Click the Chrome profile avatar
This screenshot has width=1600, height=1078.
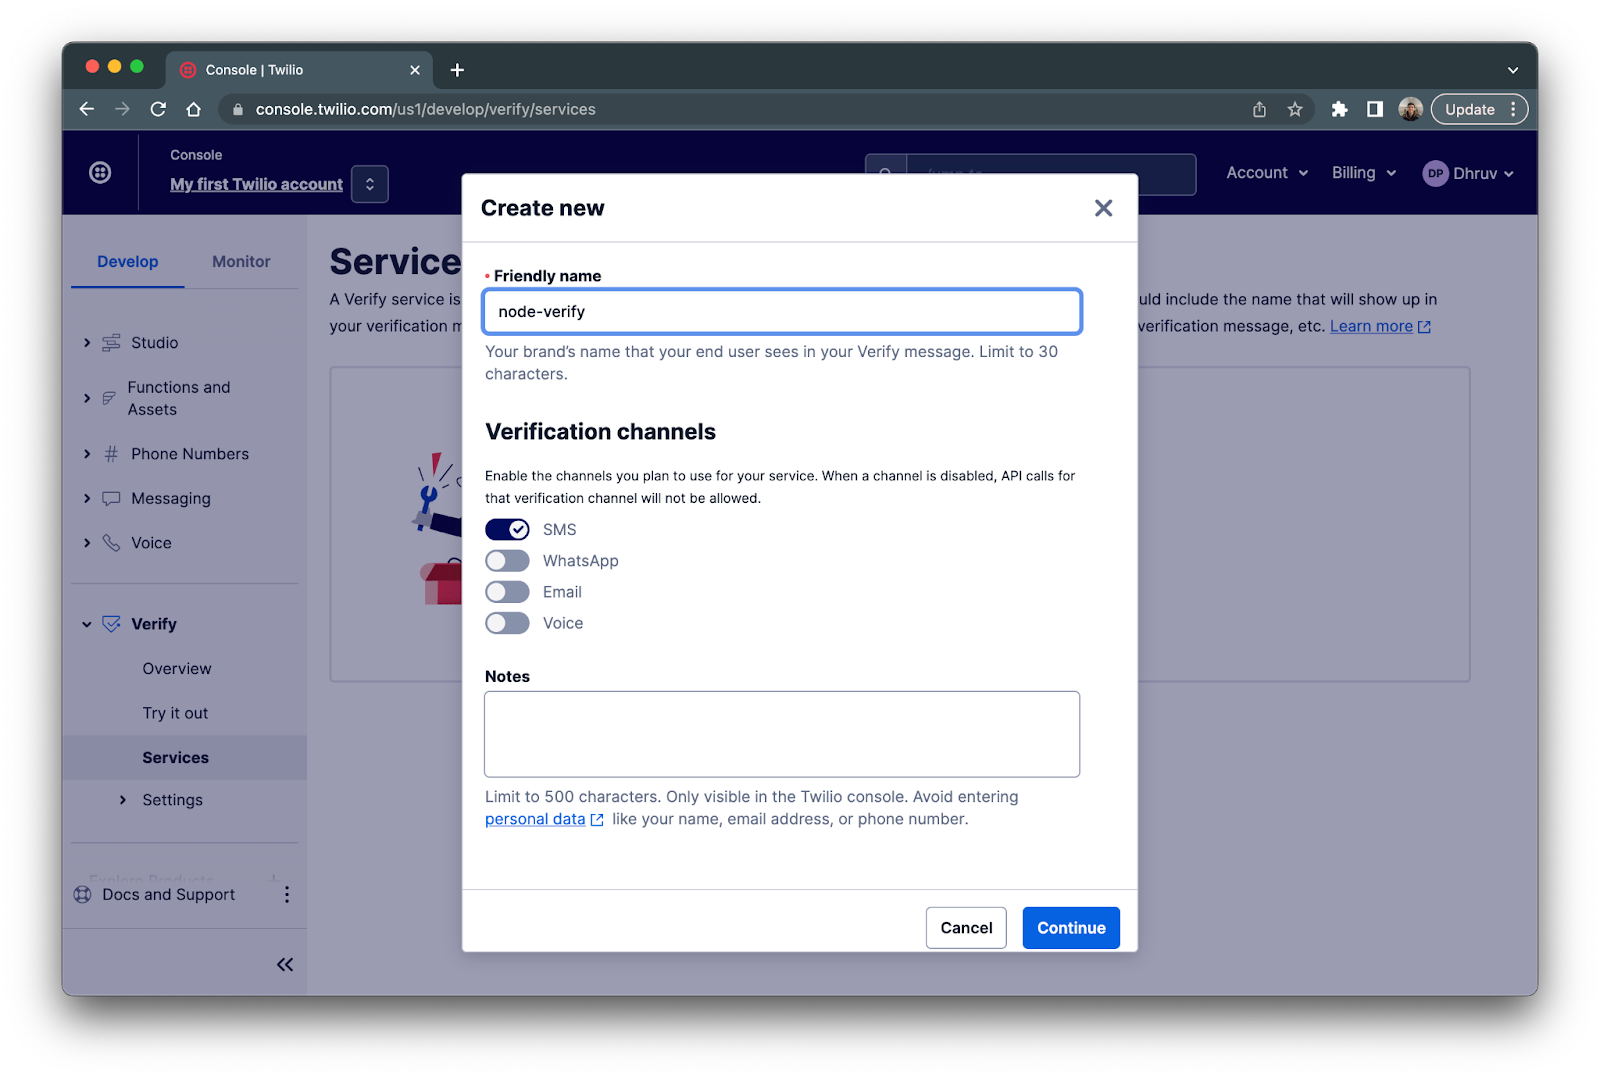tap(1410, 109)
